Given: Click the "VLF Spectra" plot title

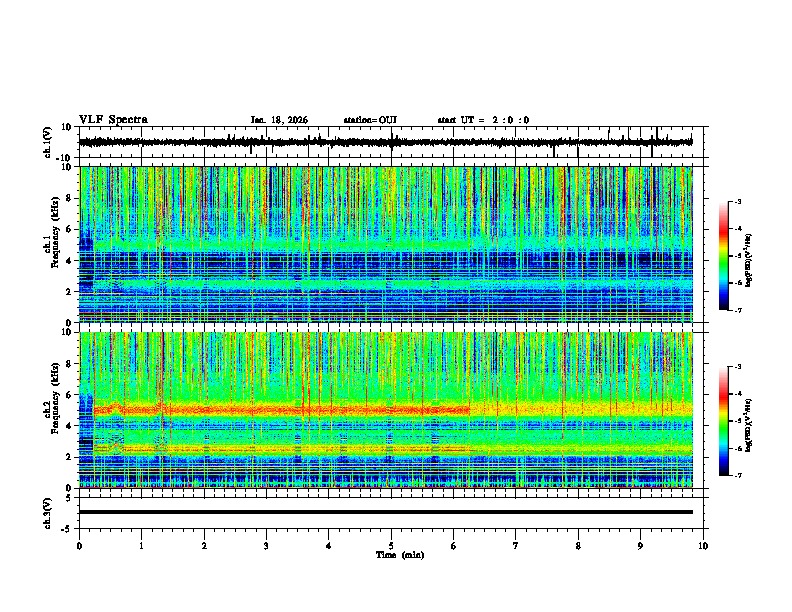Looking at the screenshot, I should pyautogui.click(x=113, y=120).
